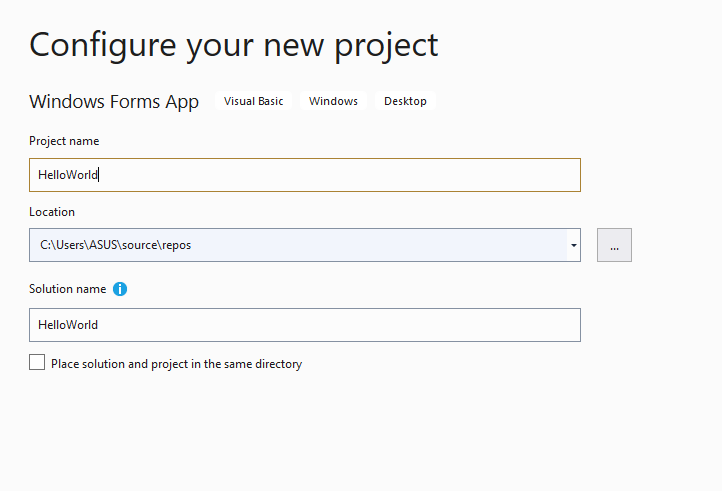Click HelloWorld text in Project name box

click(68, 175)
